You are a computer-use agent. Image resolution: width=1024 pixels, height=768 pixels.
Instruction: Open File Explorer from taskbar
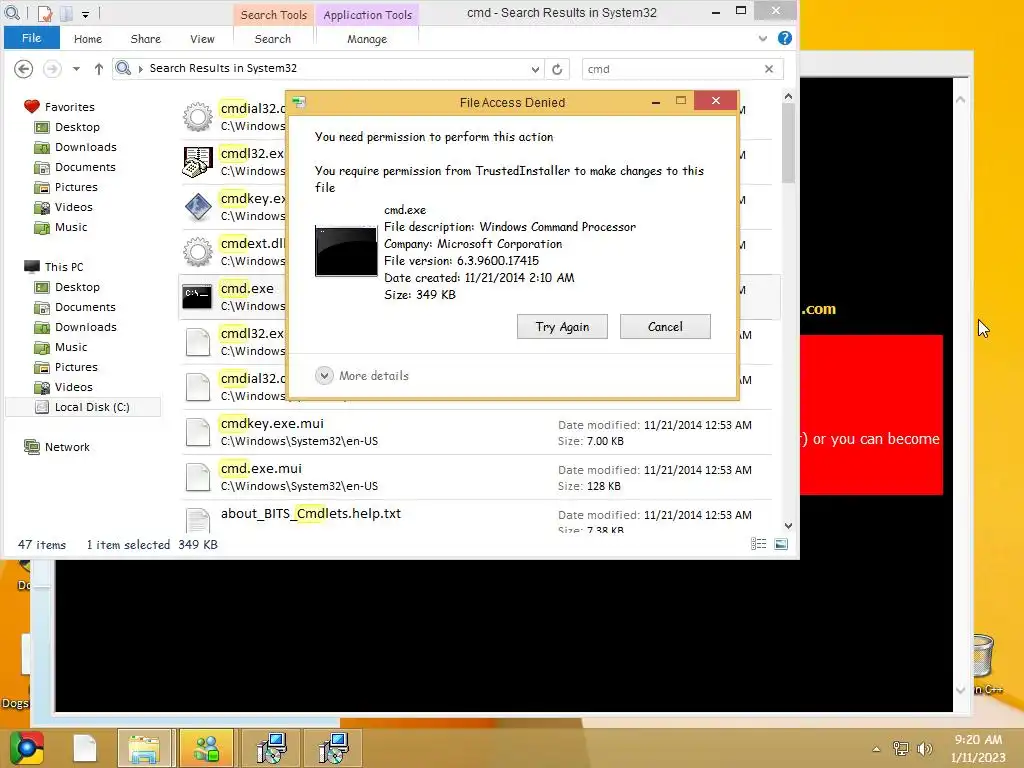click(144, 748)
